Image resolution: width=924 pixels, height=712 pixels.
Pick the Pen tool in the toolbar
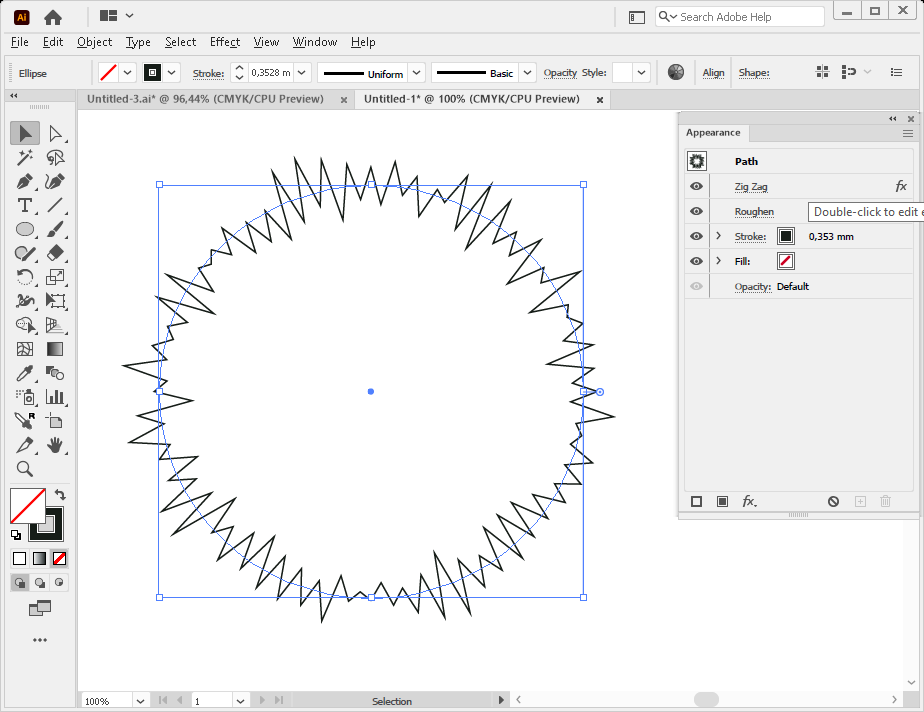[x=25, y=181]
